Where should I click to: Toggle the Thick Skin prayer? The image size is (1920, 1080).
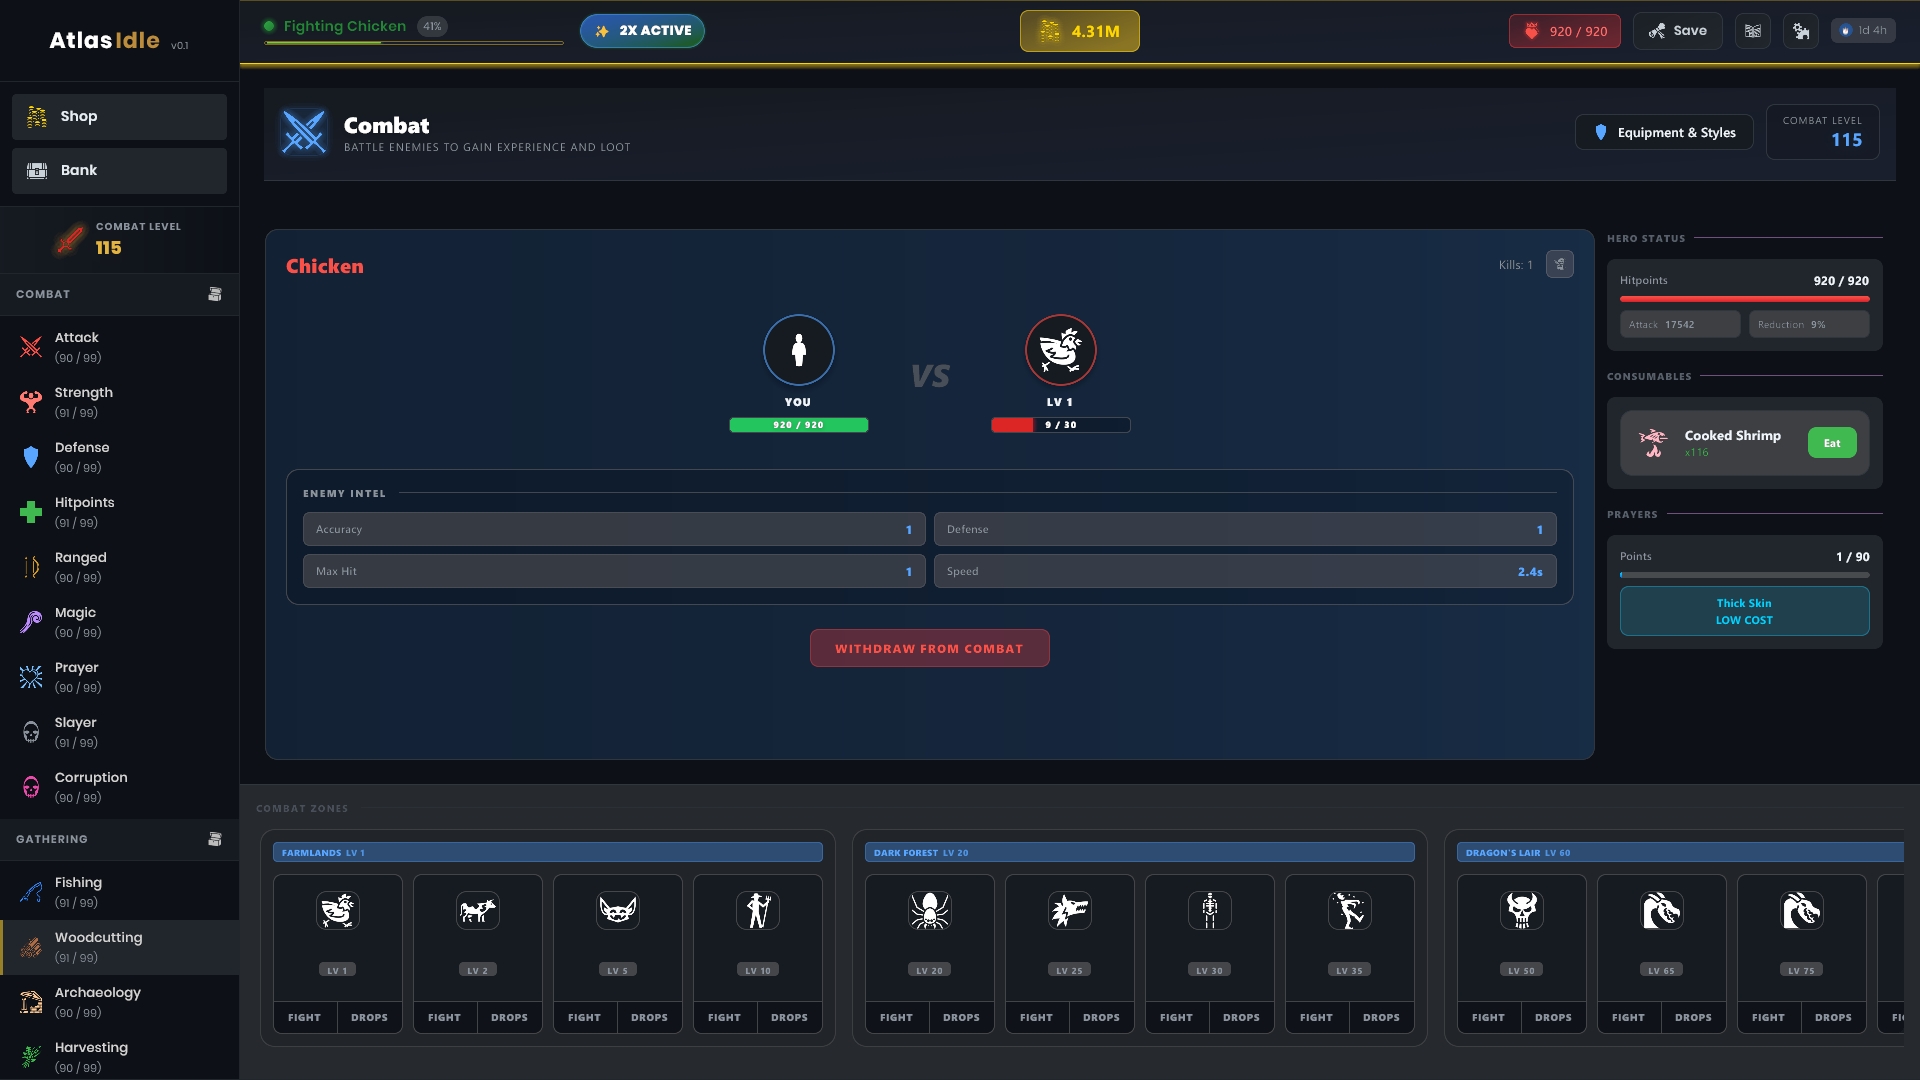pyautogui.click(x=1744, y=611)
